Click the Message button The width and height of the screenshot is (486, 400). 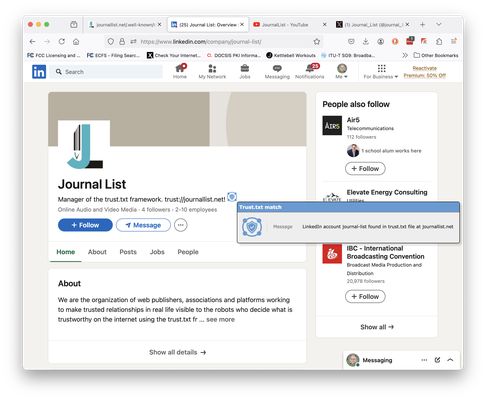point(143,225)
